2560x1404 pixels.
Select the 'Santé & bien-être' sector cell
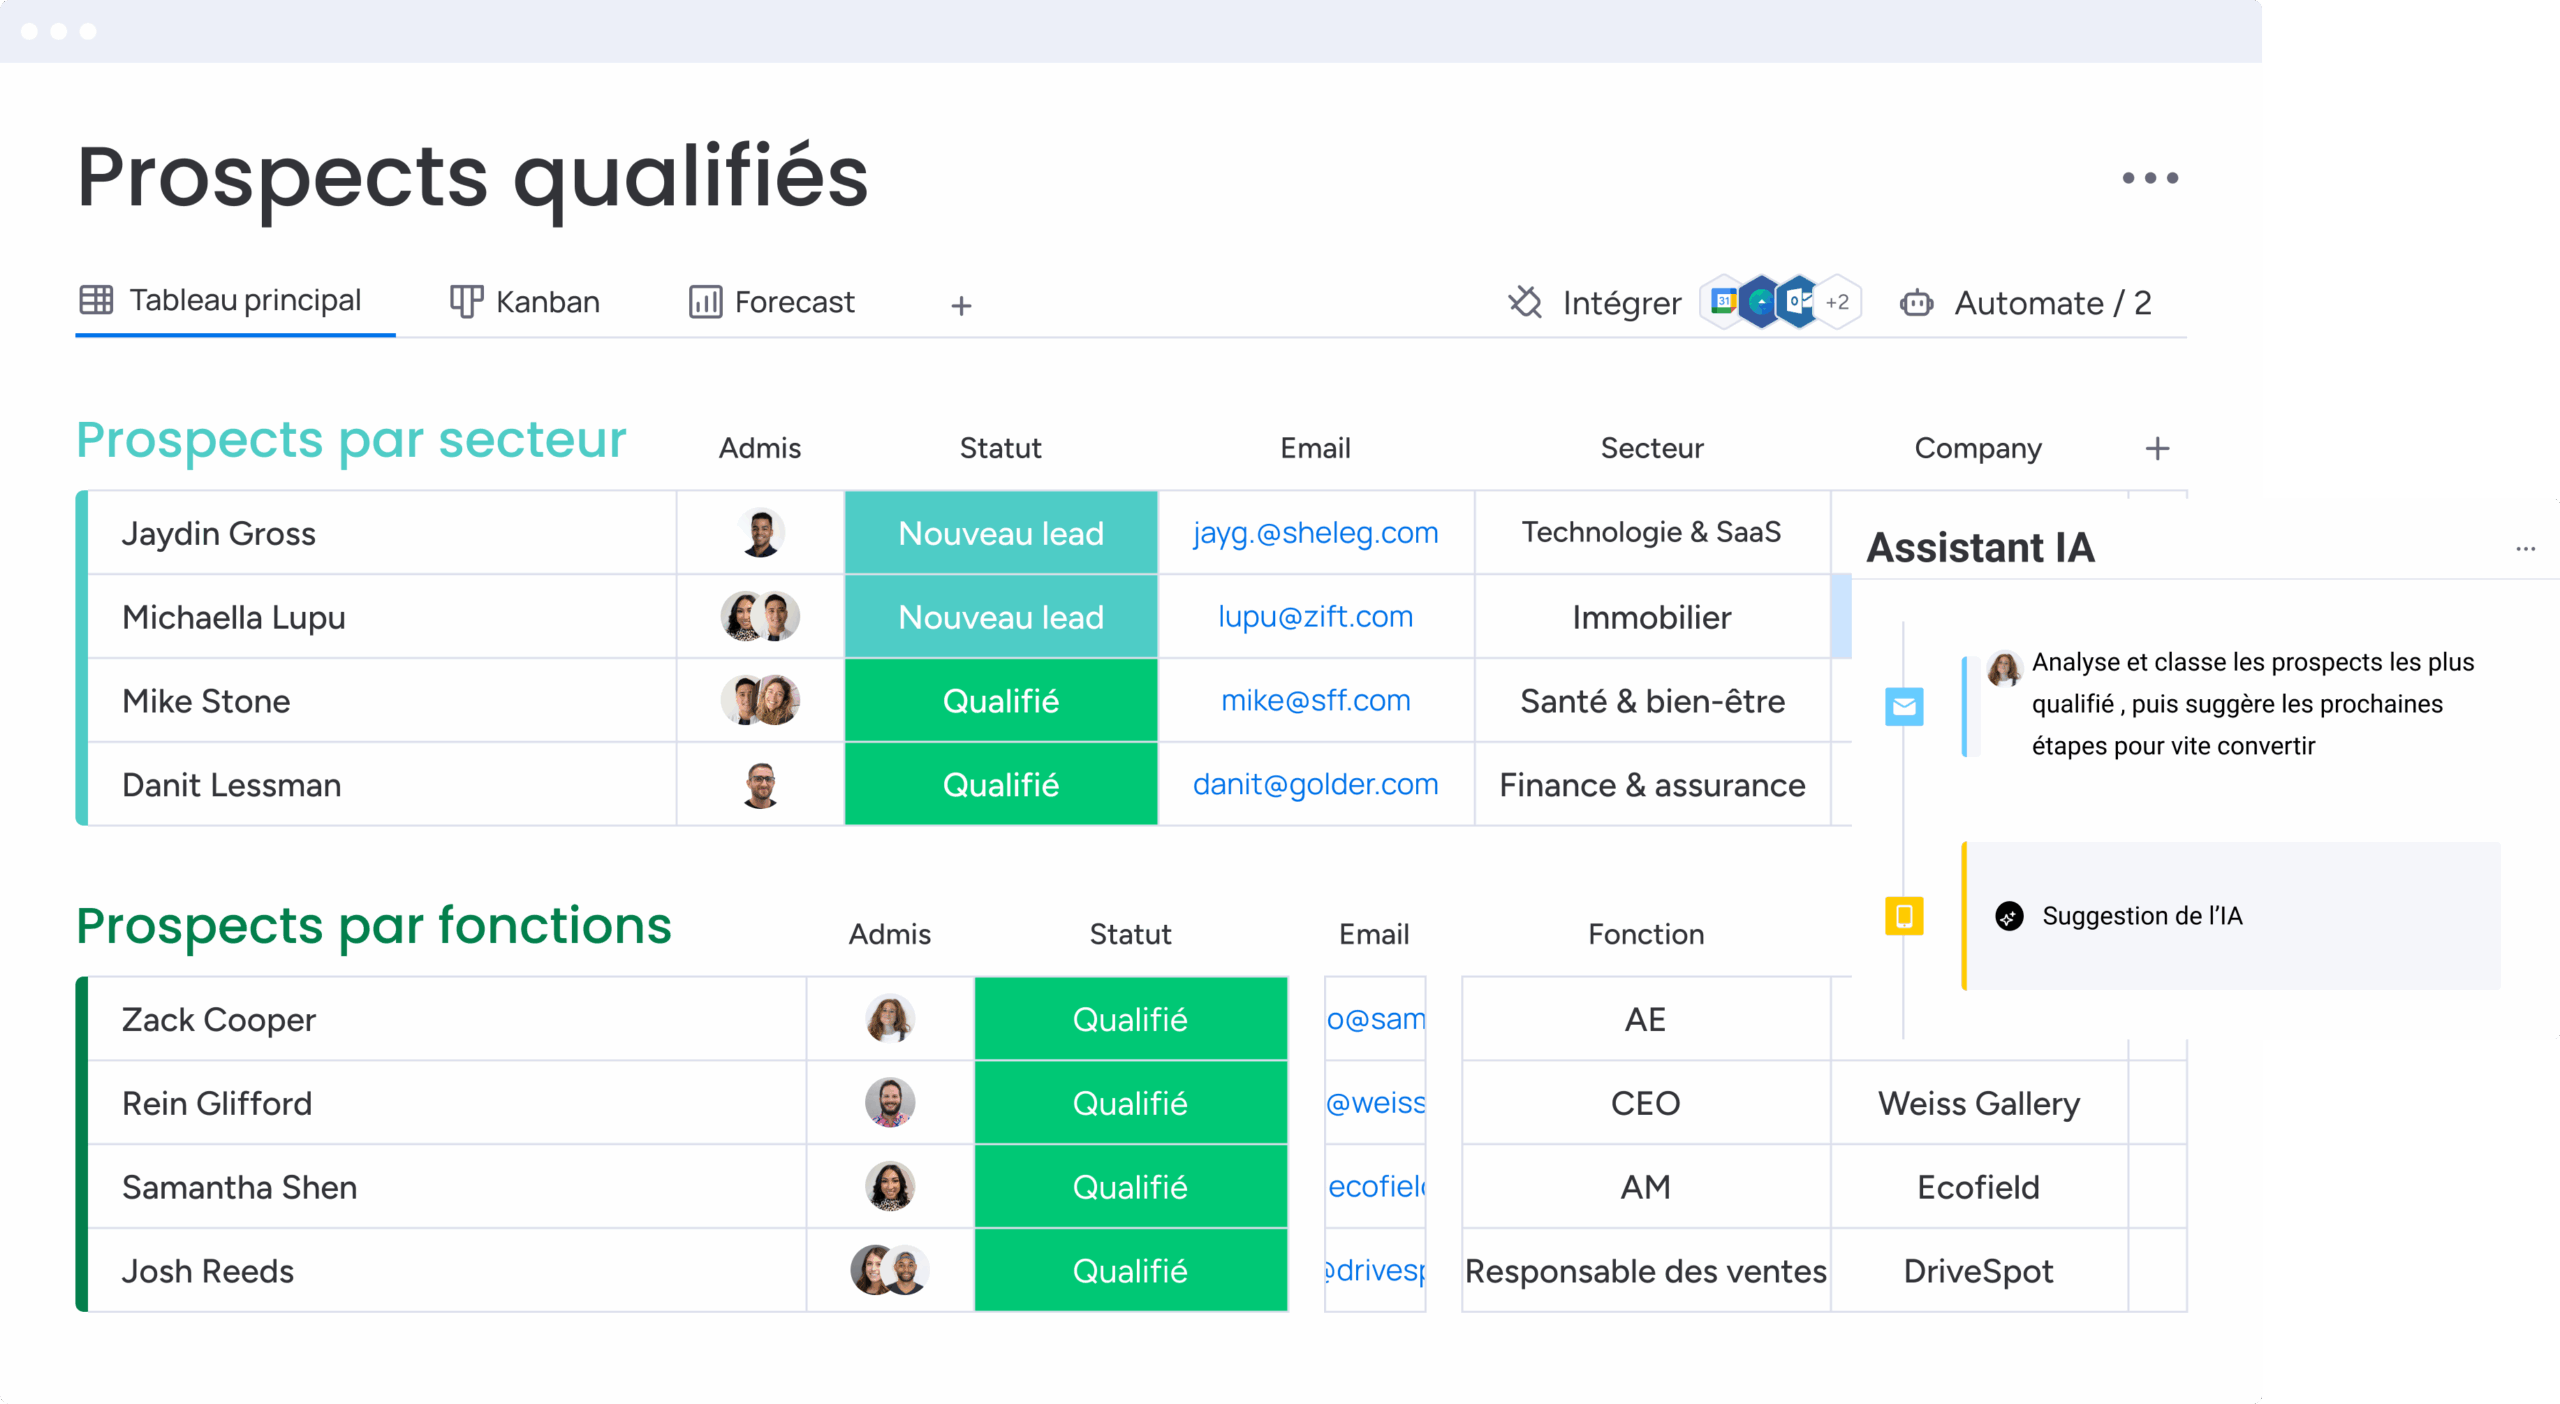(1652, 700)
